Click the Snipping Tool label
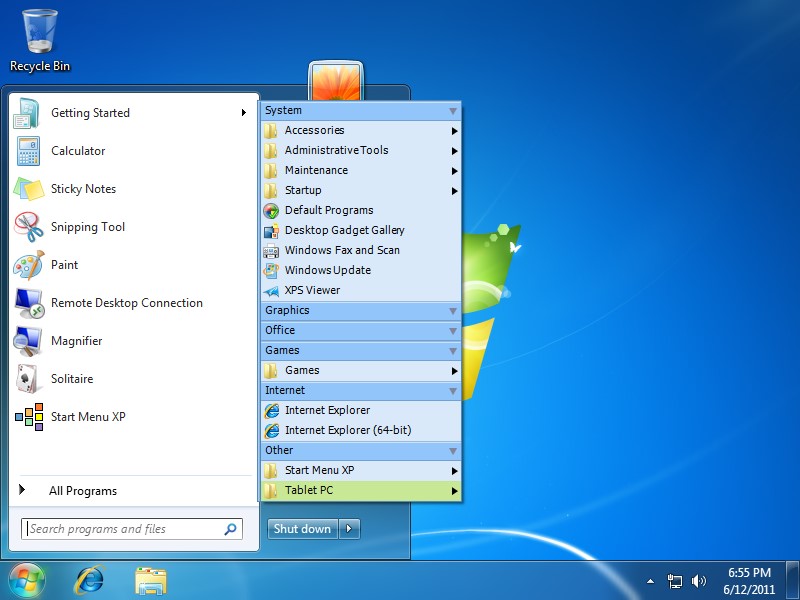800x600 pixels. point(88,227)
